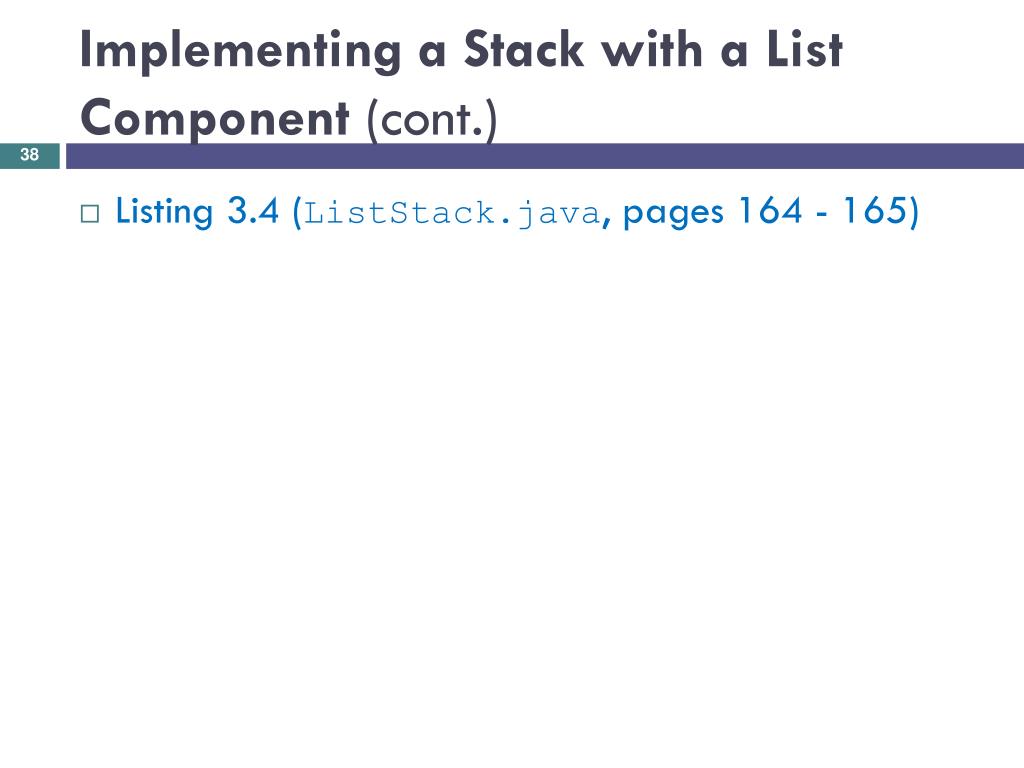Click the word "Listing" in the bullet
Viewport: 1024px width, 768px height.
(165, 212)
